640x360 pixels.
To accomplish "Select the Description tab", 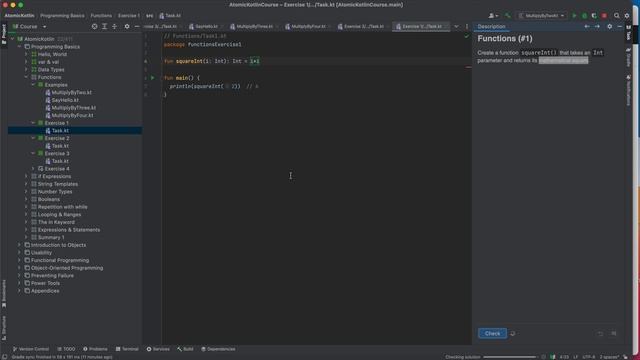I will pyautogui.click(x=491, y=27).
